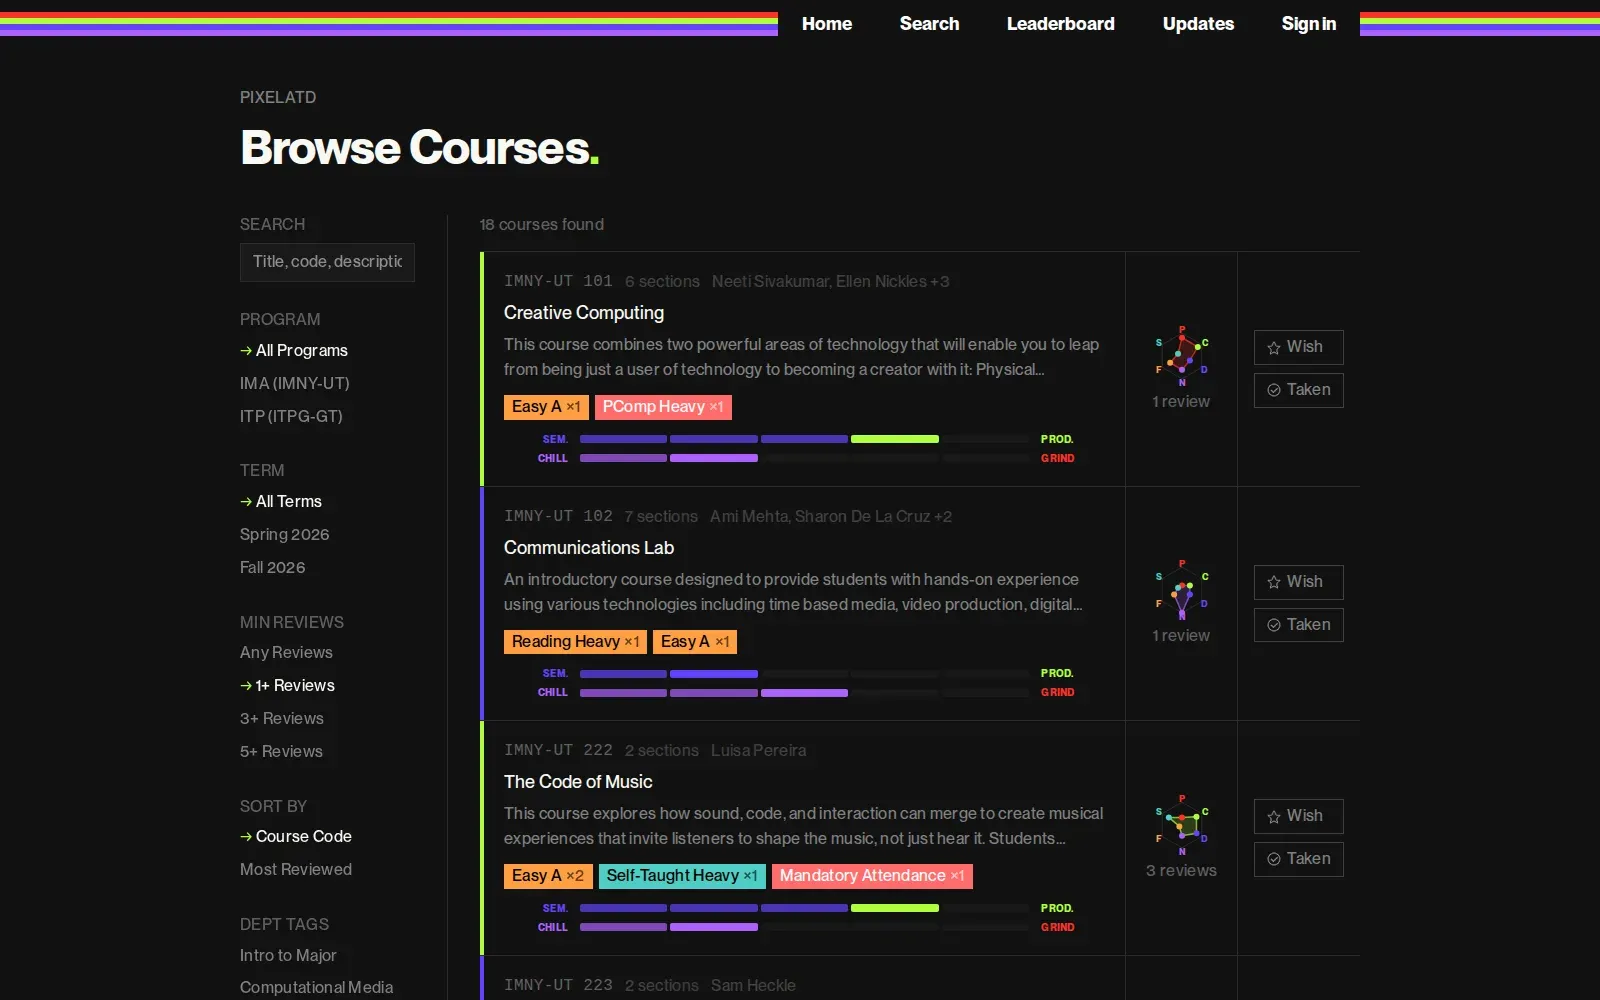Click Reading Heavy ×1 tag

(575, 642)
